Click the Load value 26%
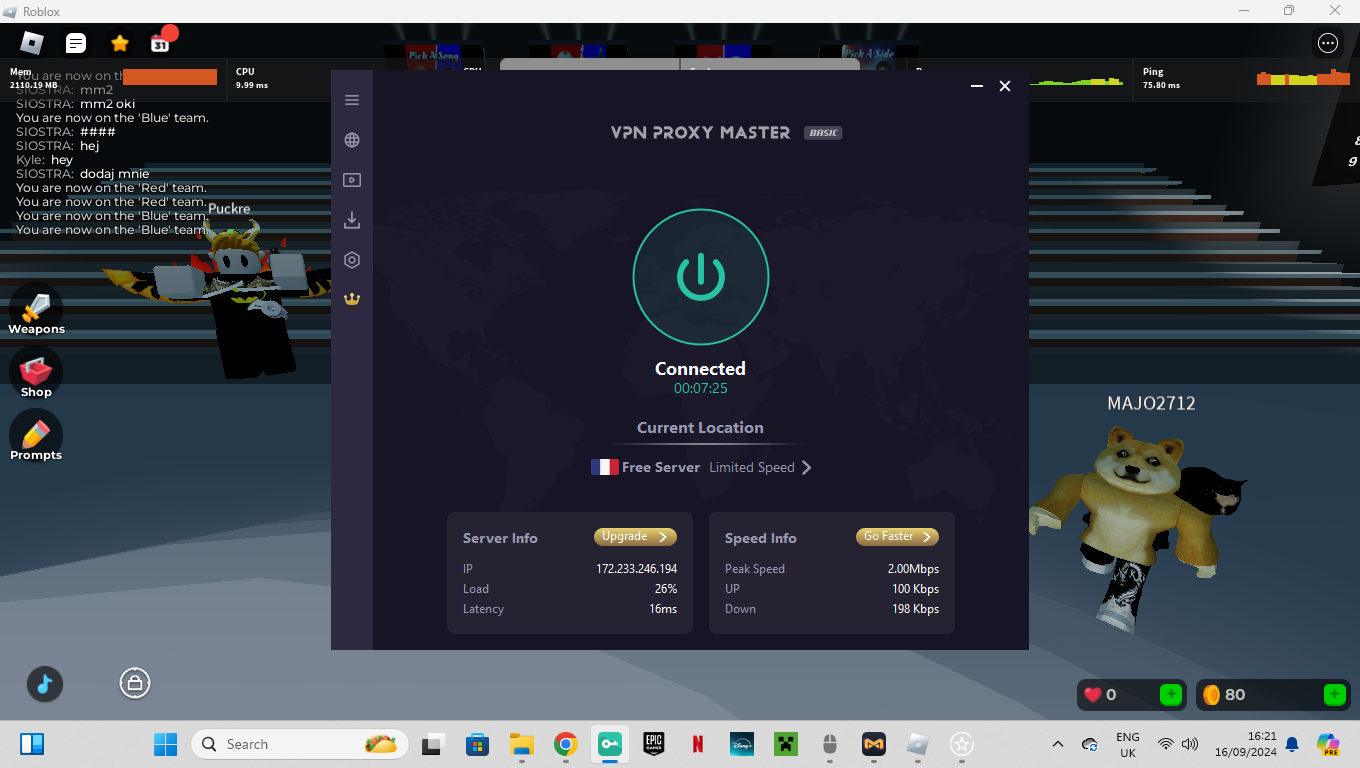Viewport: 1360px width, 768px height. pyautogui.click(x=666, y=589)
